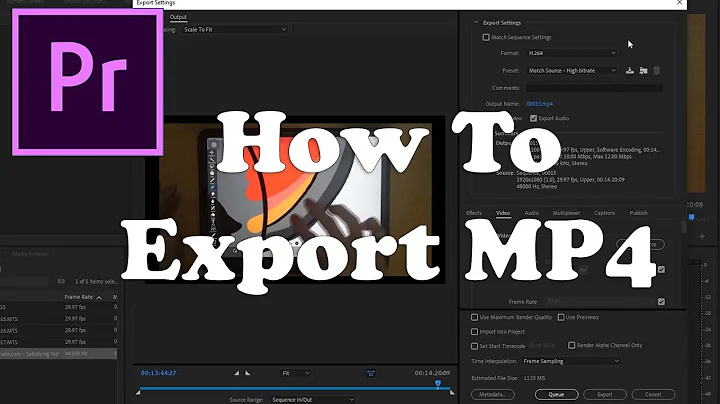Select the 17.MTS row in project panel
The height and width of the screenshot is (404, 720).
[58, 342]
